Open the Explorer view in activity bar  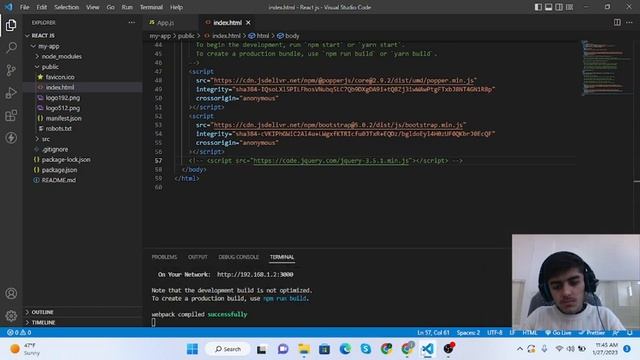(x=11, y=25)
